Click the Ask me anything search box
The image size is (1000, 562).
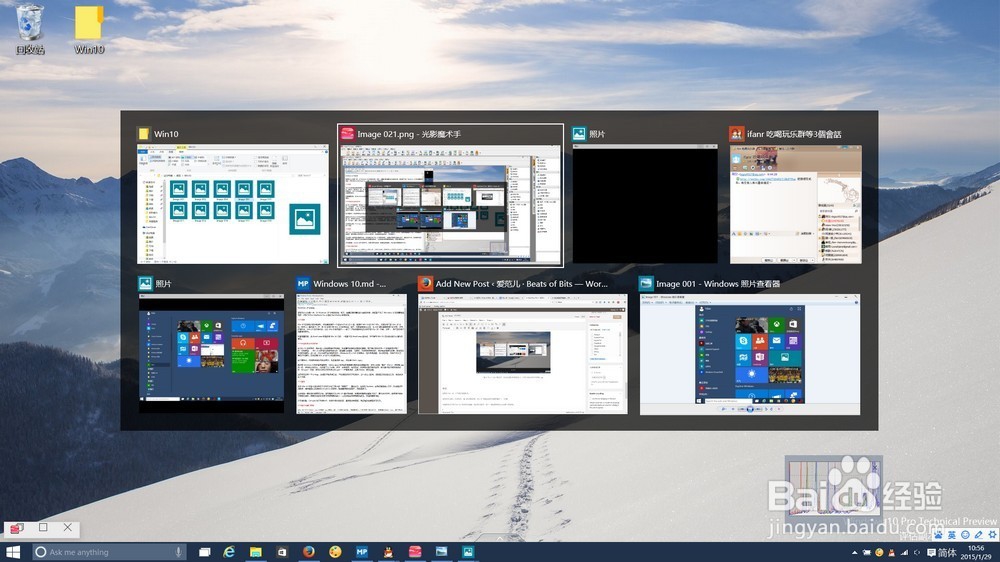tap(109, 552)
